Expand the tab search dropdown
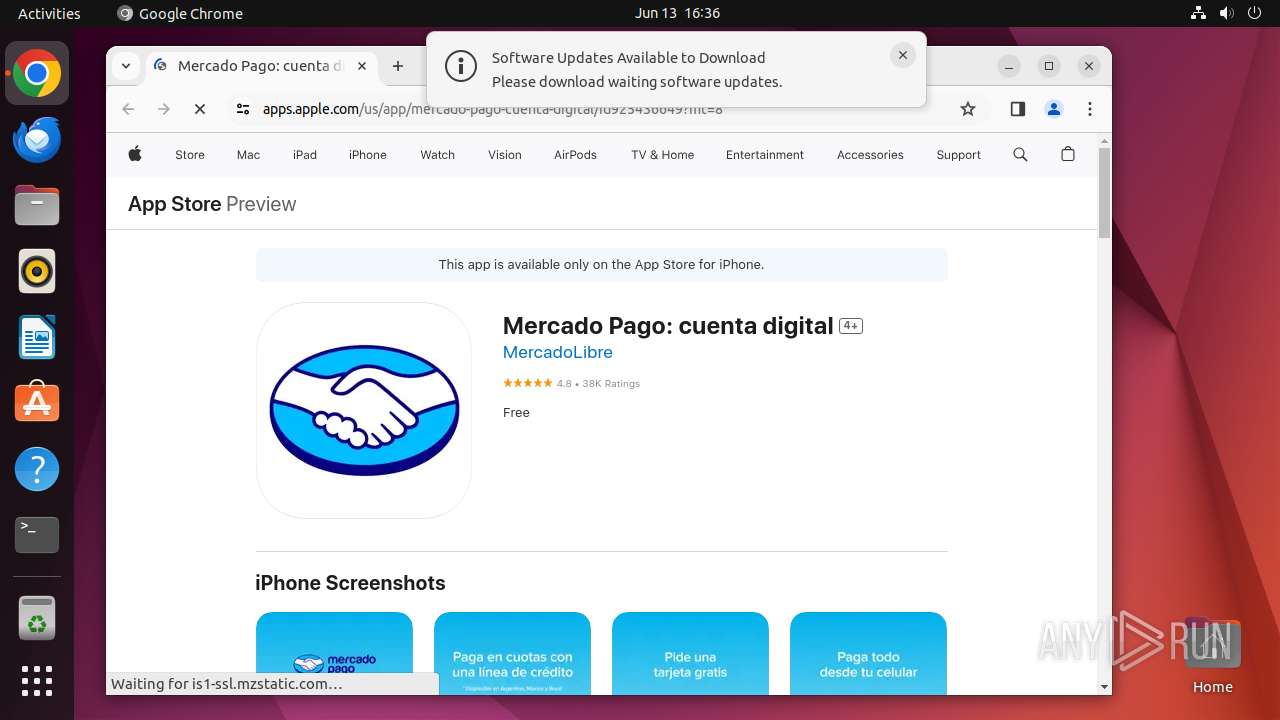1280x720 pixels. pyautogui.click(x=126, y=66)
